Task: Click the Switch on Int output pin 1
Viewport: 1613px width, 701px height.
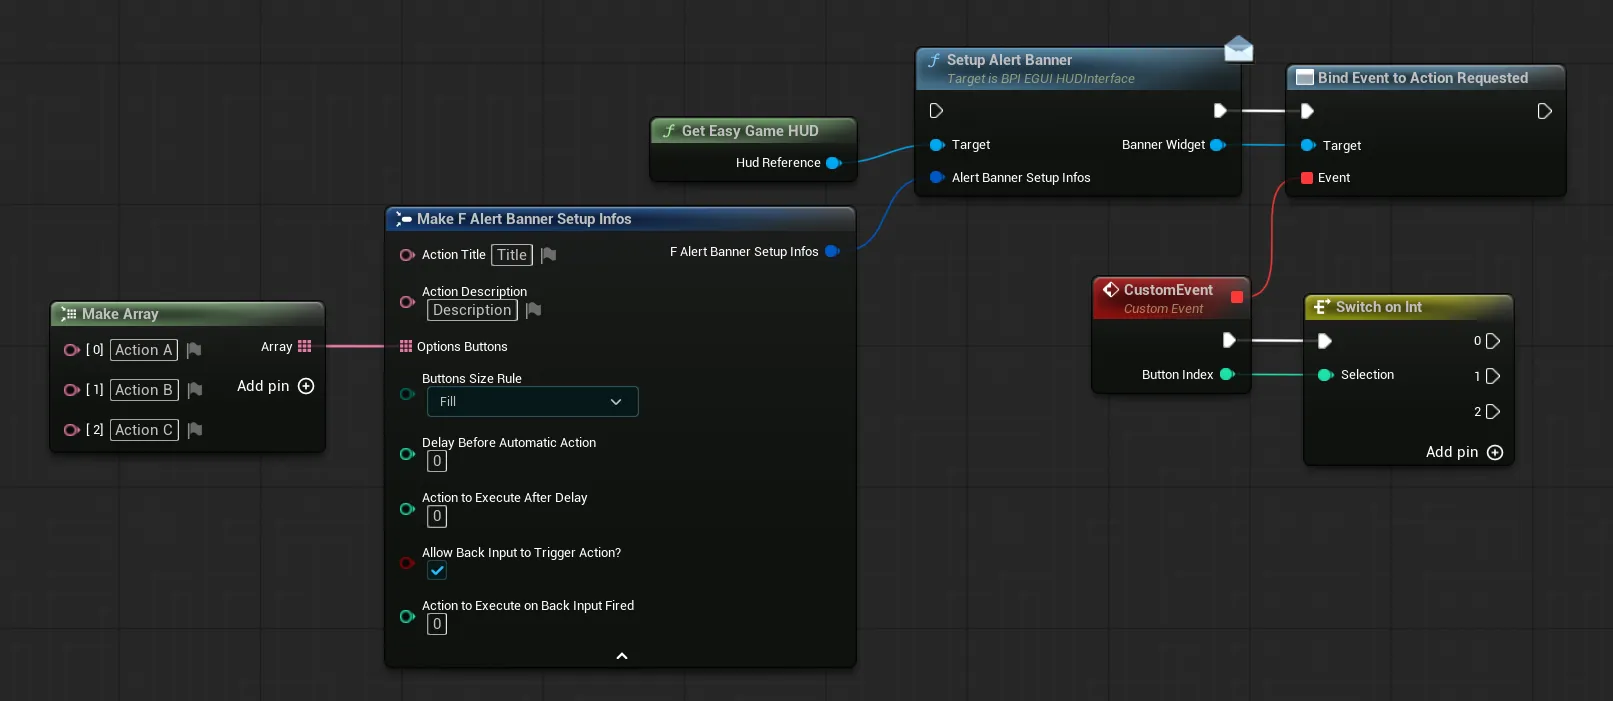Action: click(1493, 376)
